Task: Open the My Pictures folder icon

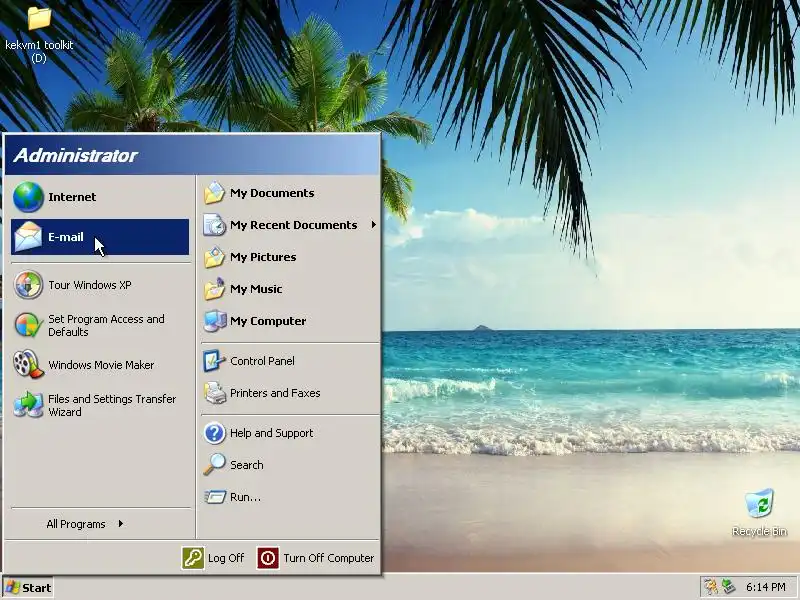Action: coord(215,257)
